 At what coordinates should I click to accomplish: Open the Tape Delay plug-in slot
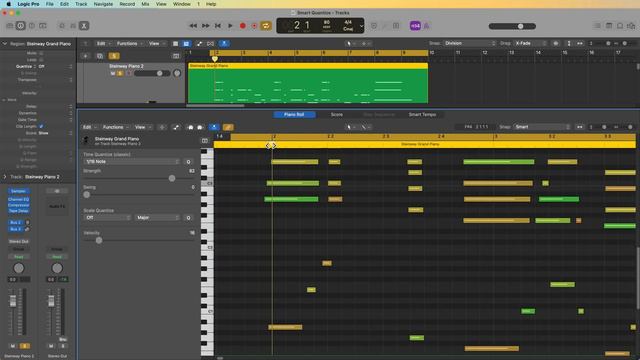pyautogui.click(x=18, y=211)
